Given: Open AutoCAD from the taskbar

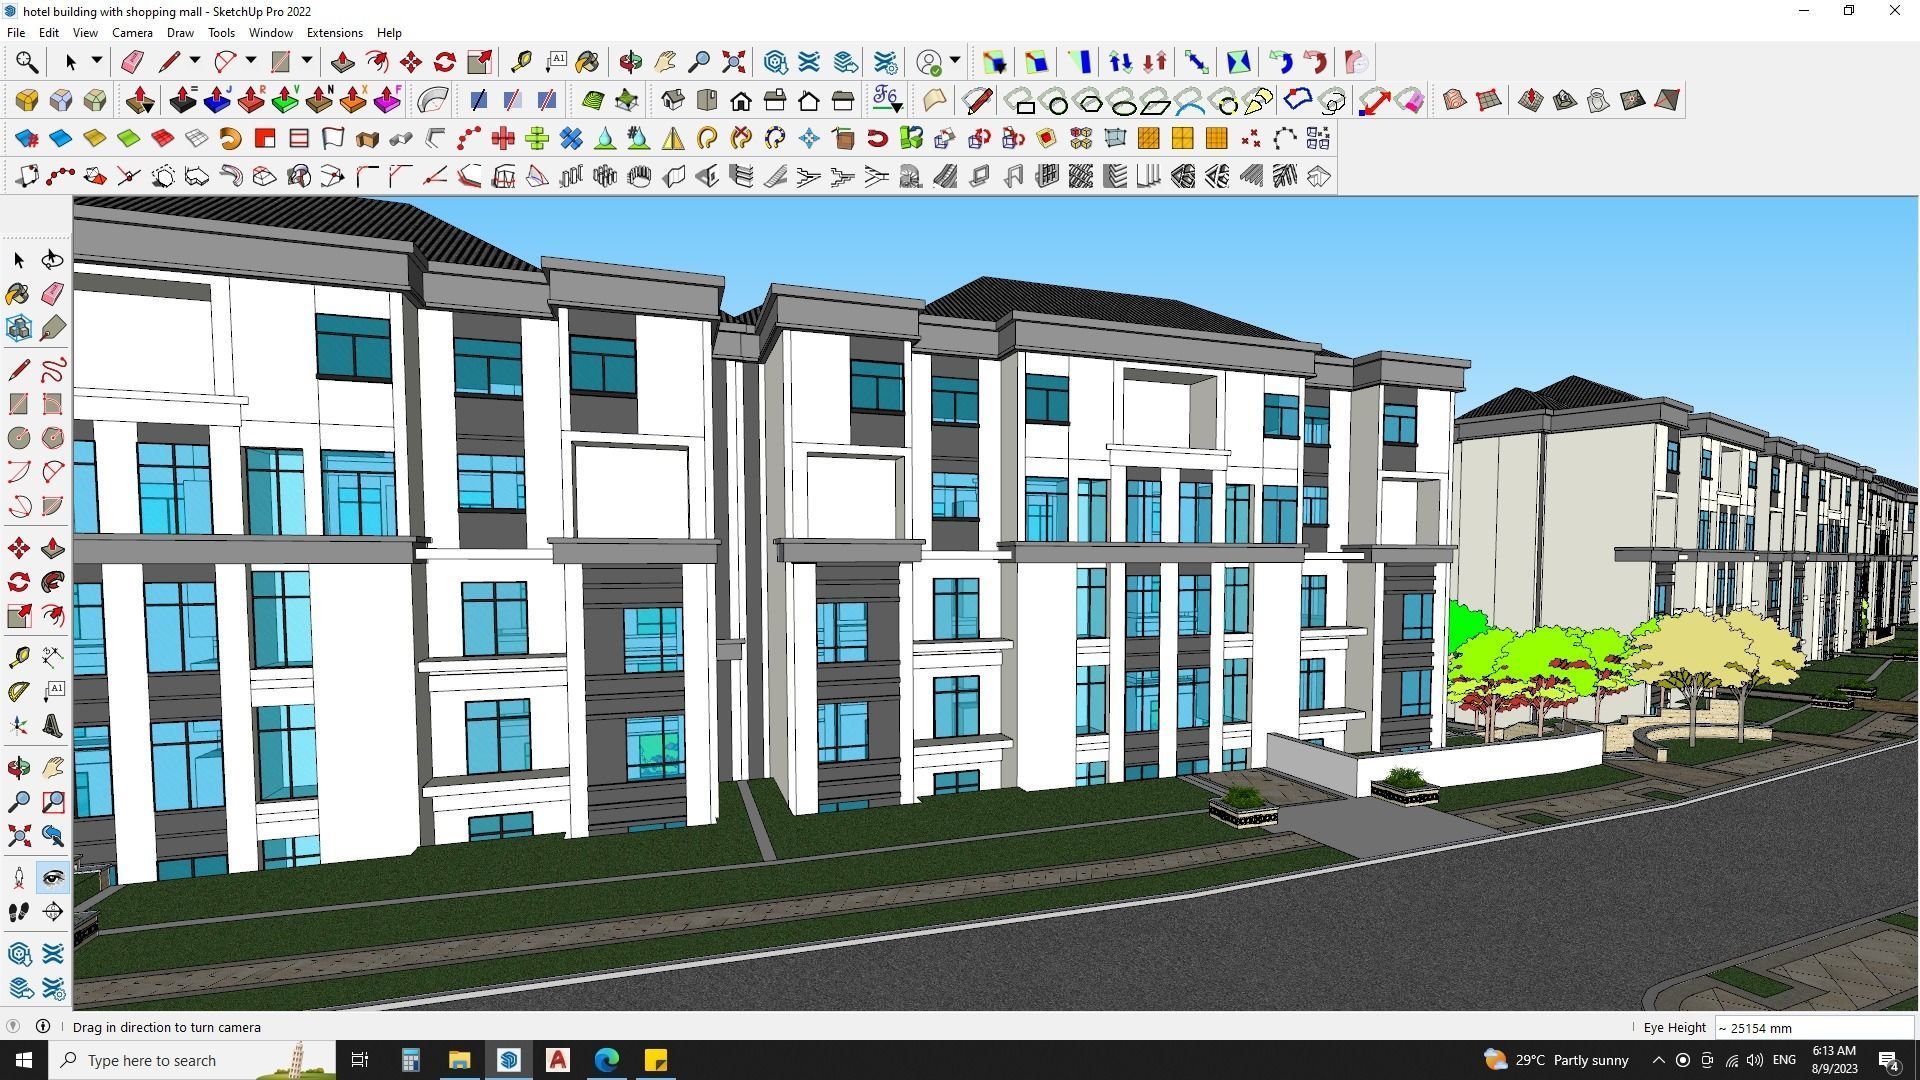Looking at the screenshot, I should click(558, 1060).
